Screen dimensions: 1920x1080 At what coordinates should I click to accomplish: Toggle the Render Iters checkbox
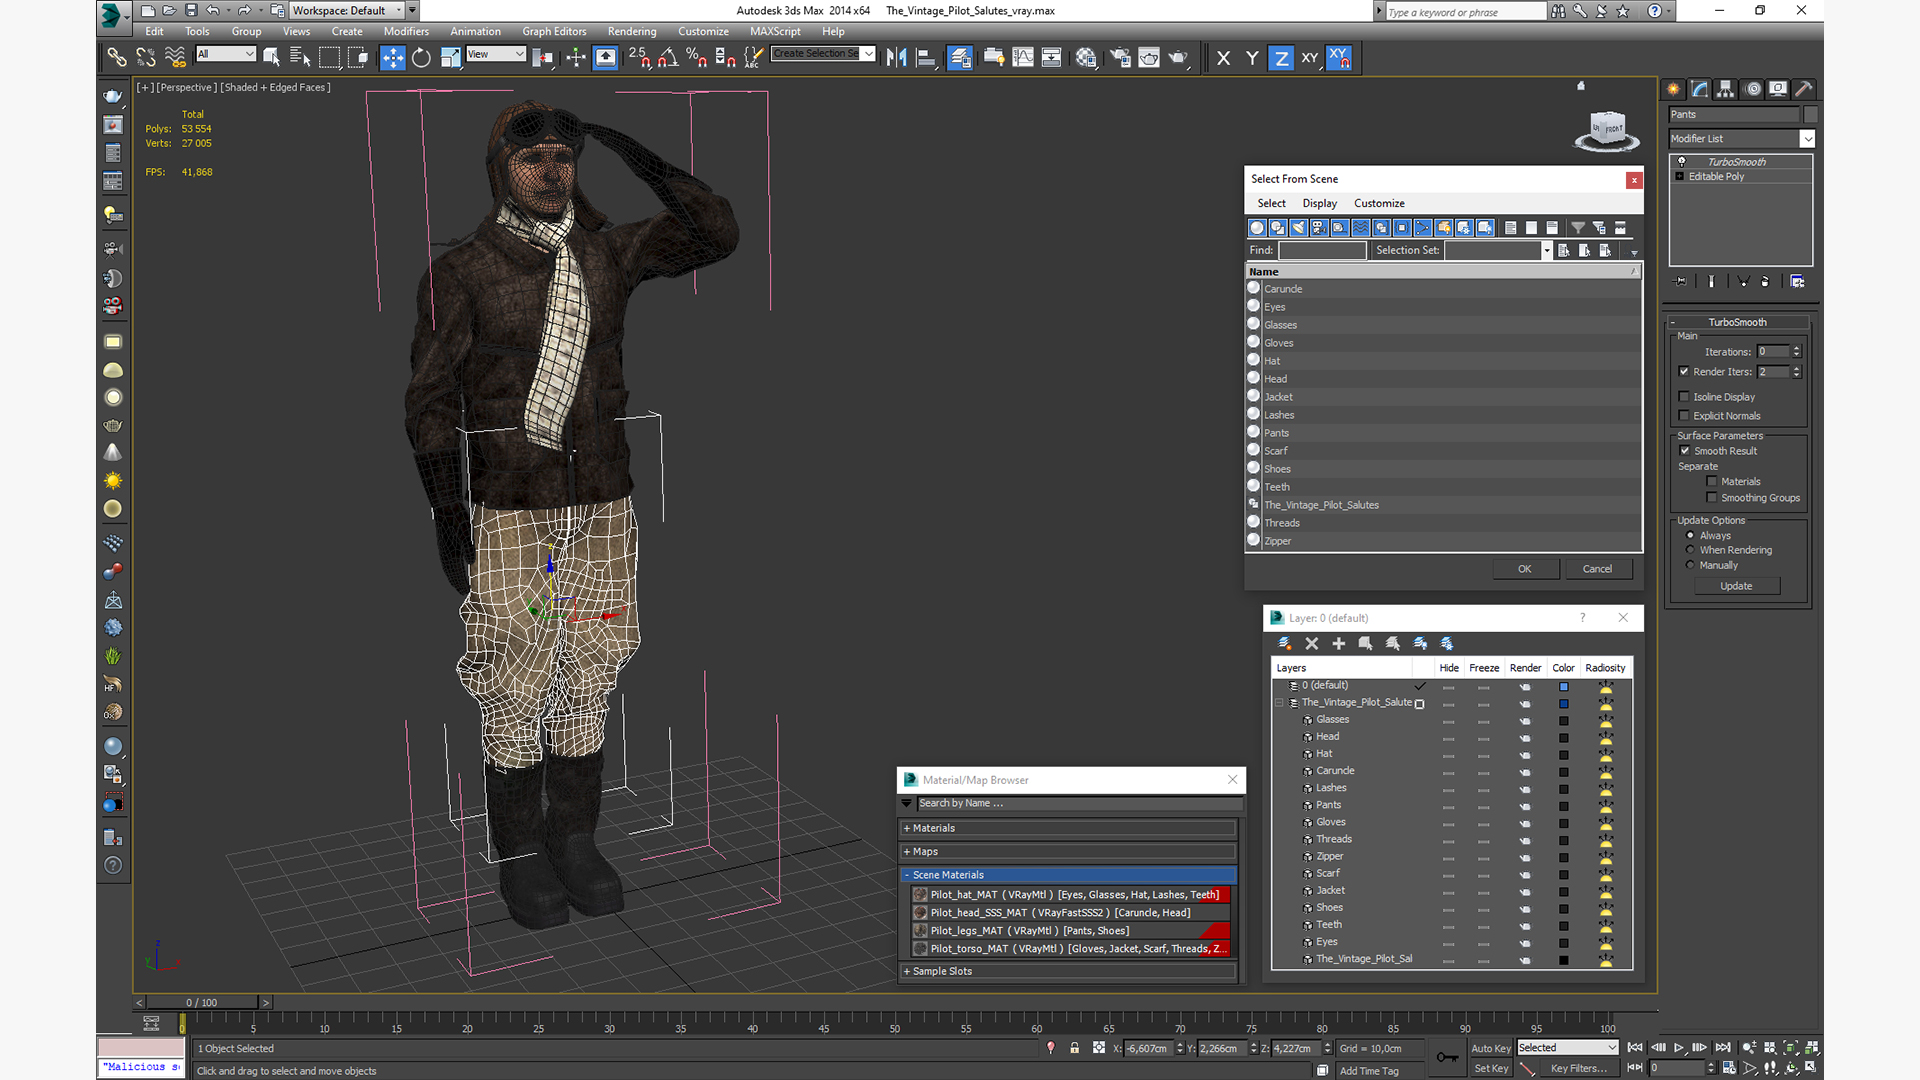(1684, 372)
